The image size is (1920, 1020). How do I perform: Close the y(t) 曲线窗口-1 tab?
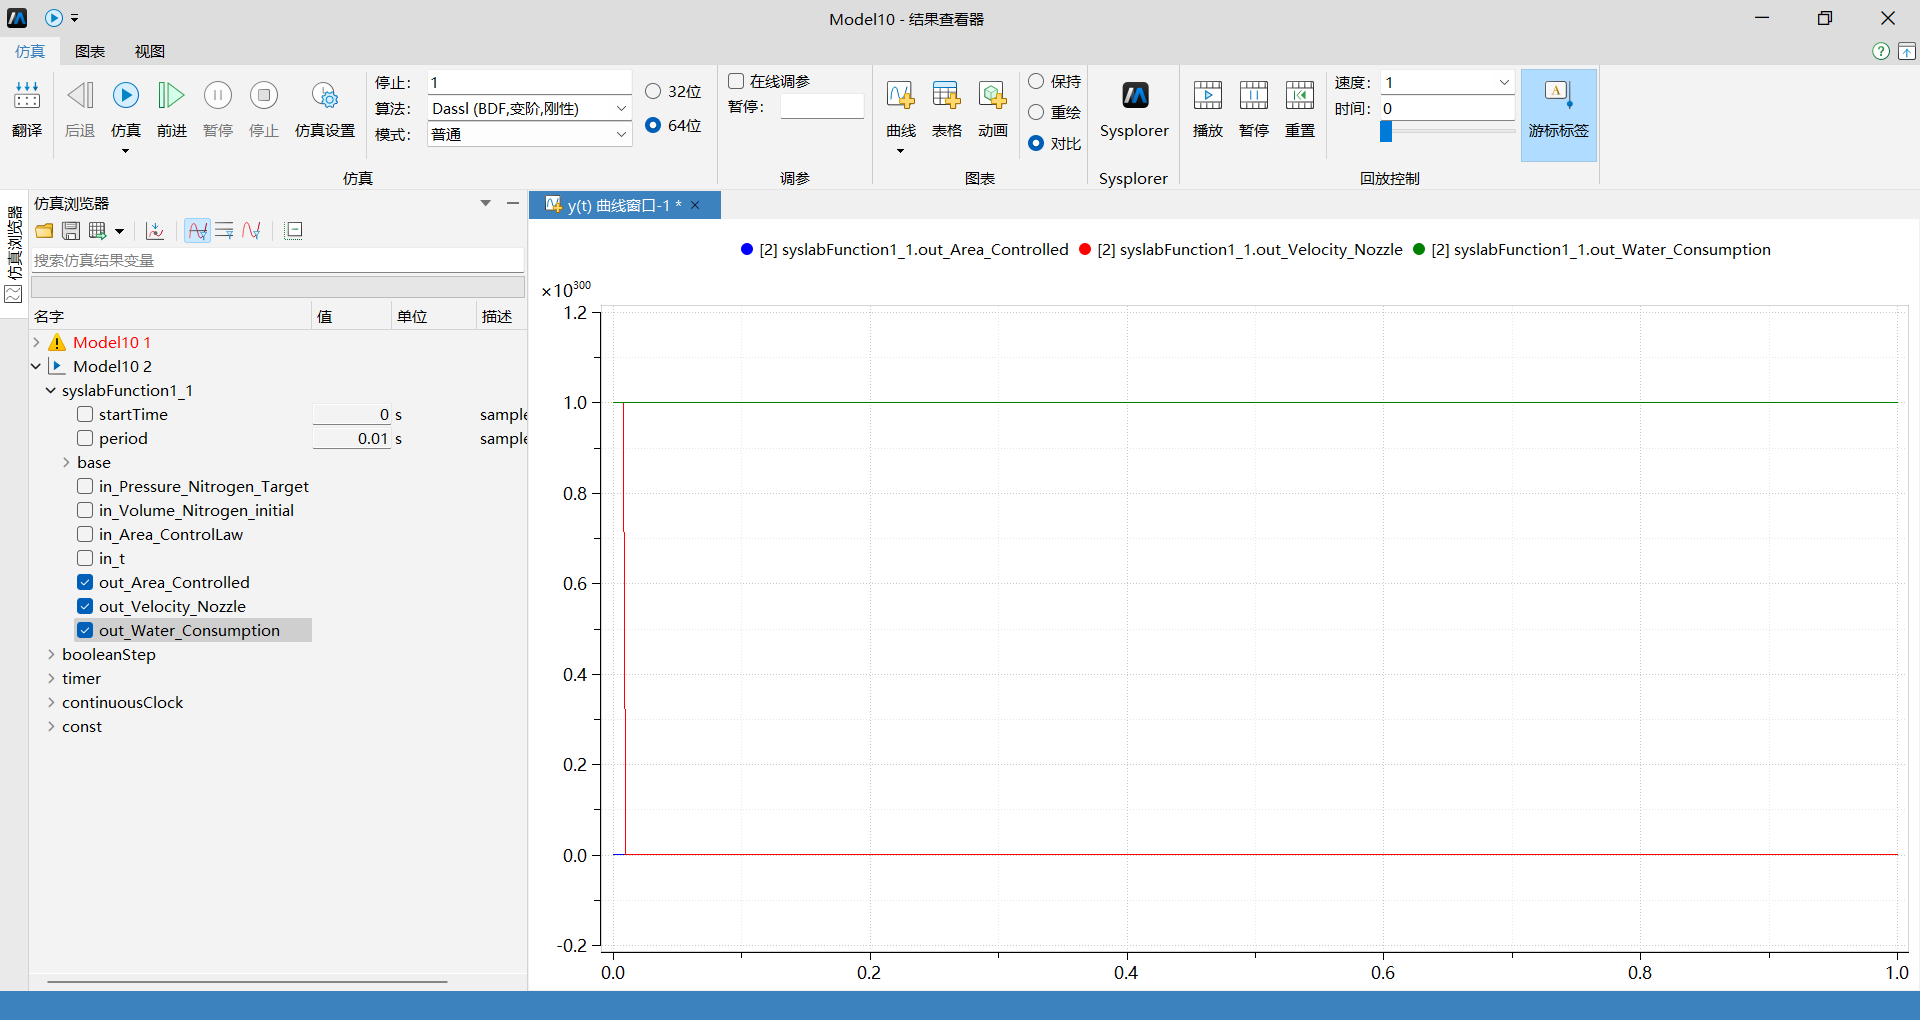pyautogui.click(x=696, y=205)
